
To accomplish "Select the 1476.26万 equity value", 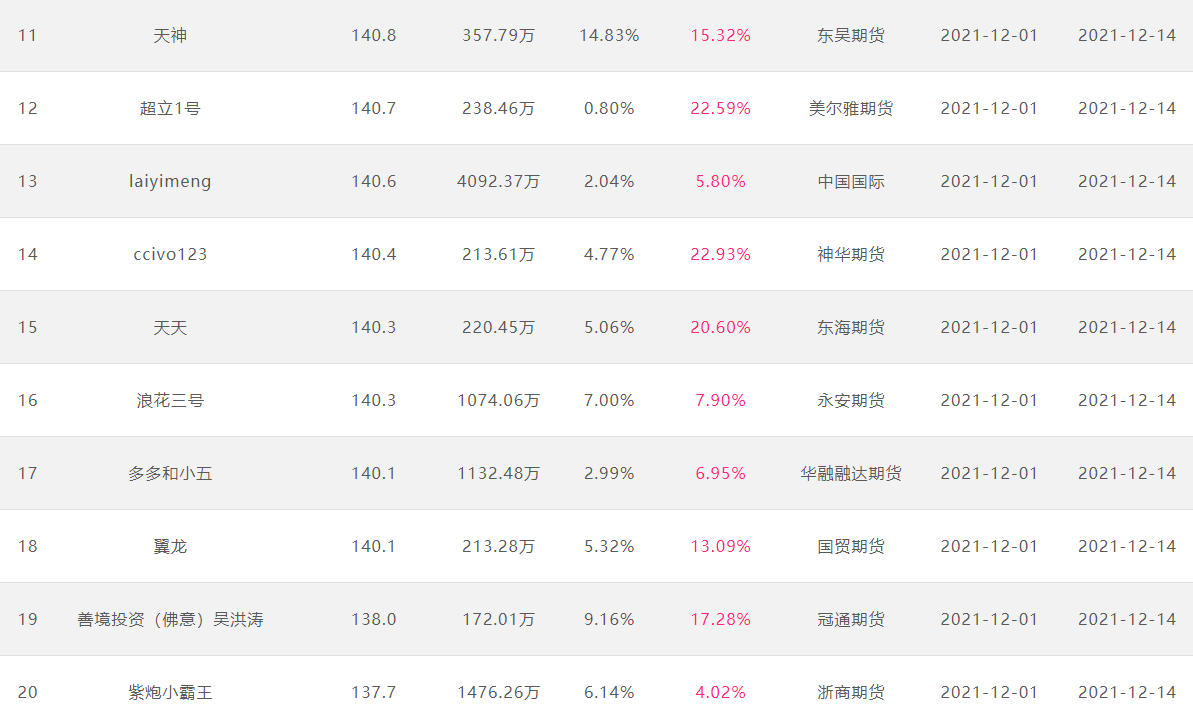I will (498, 693).
